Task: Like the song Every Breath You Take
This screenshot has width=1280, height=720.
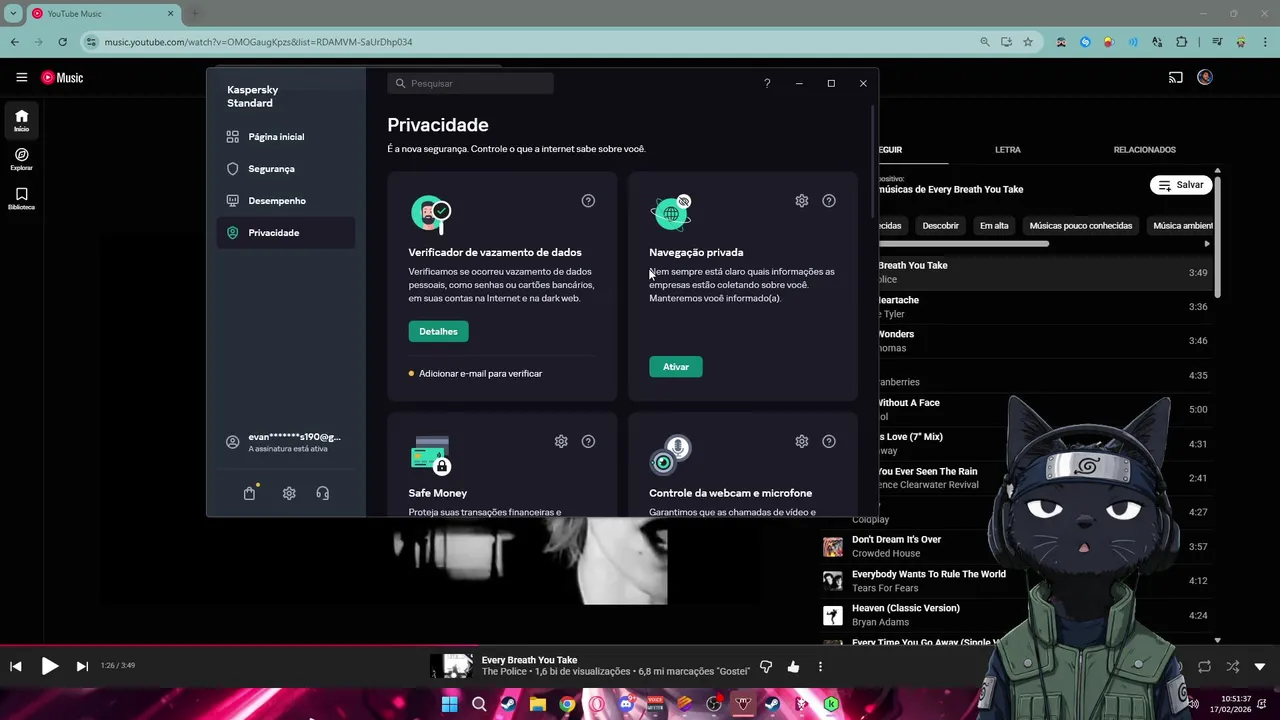Action: 793,666
